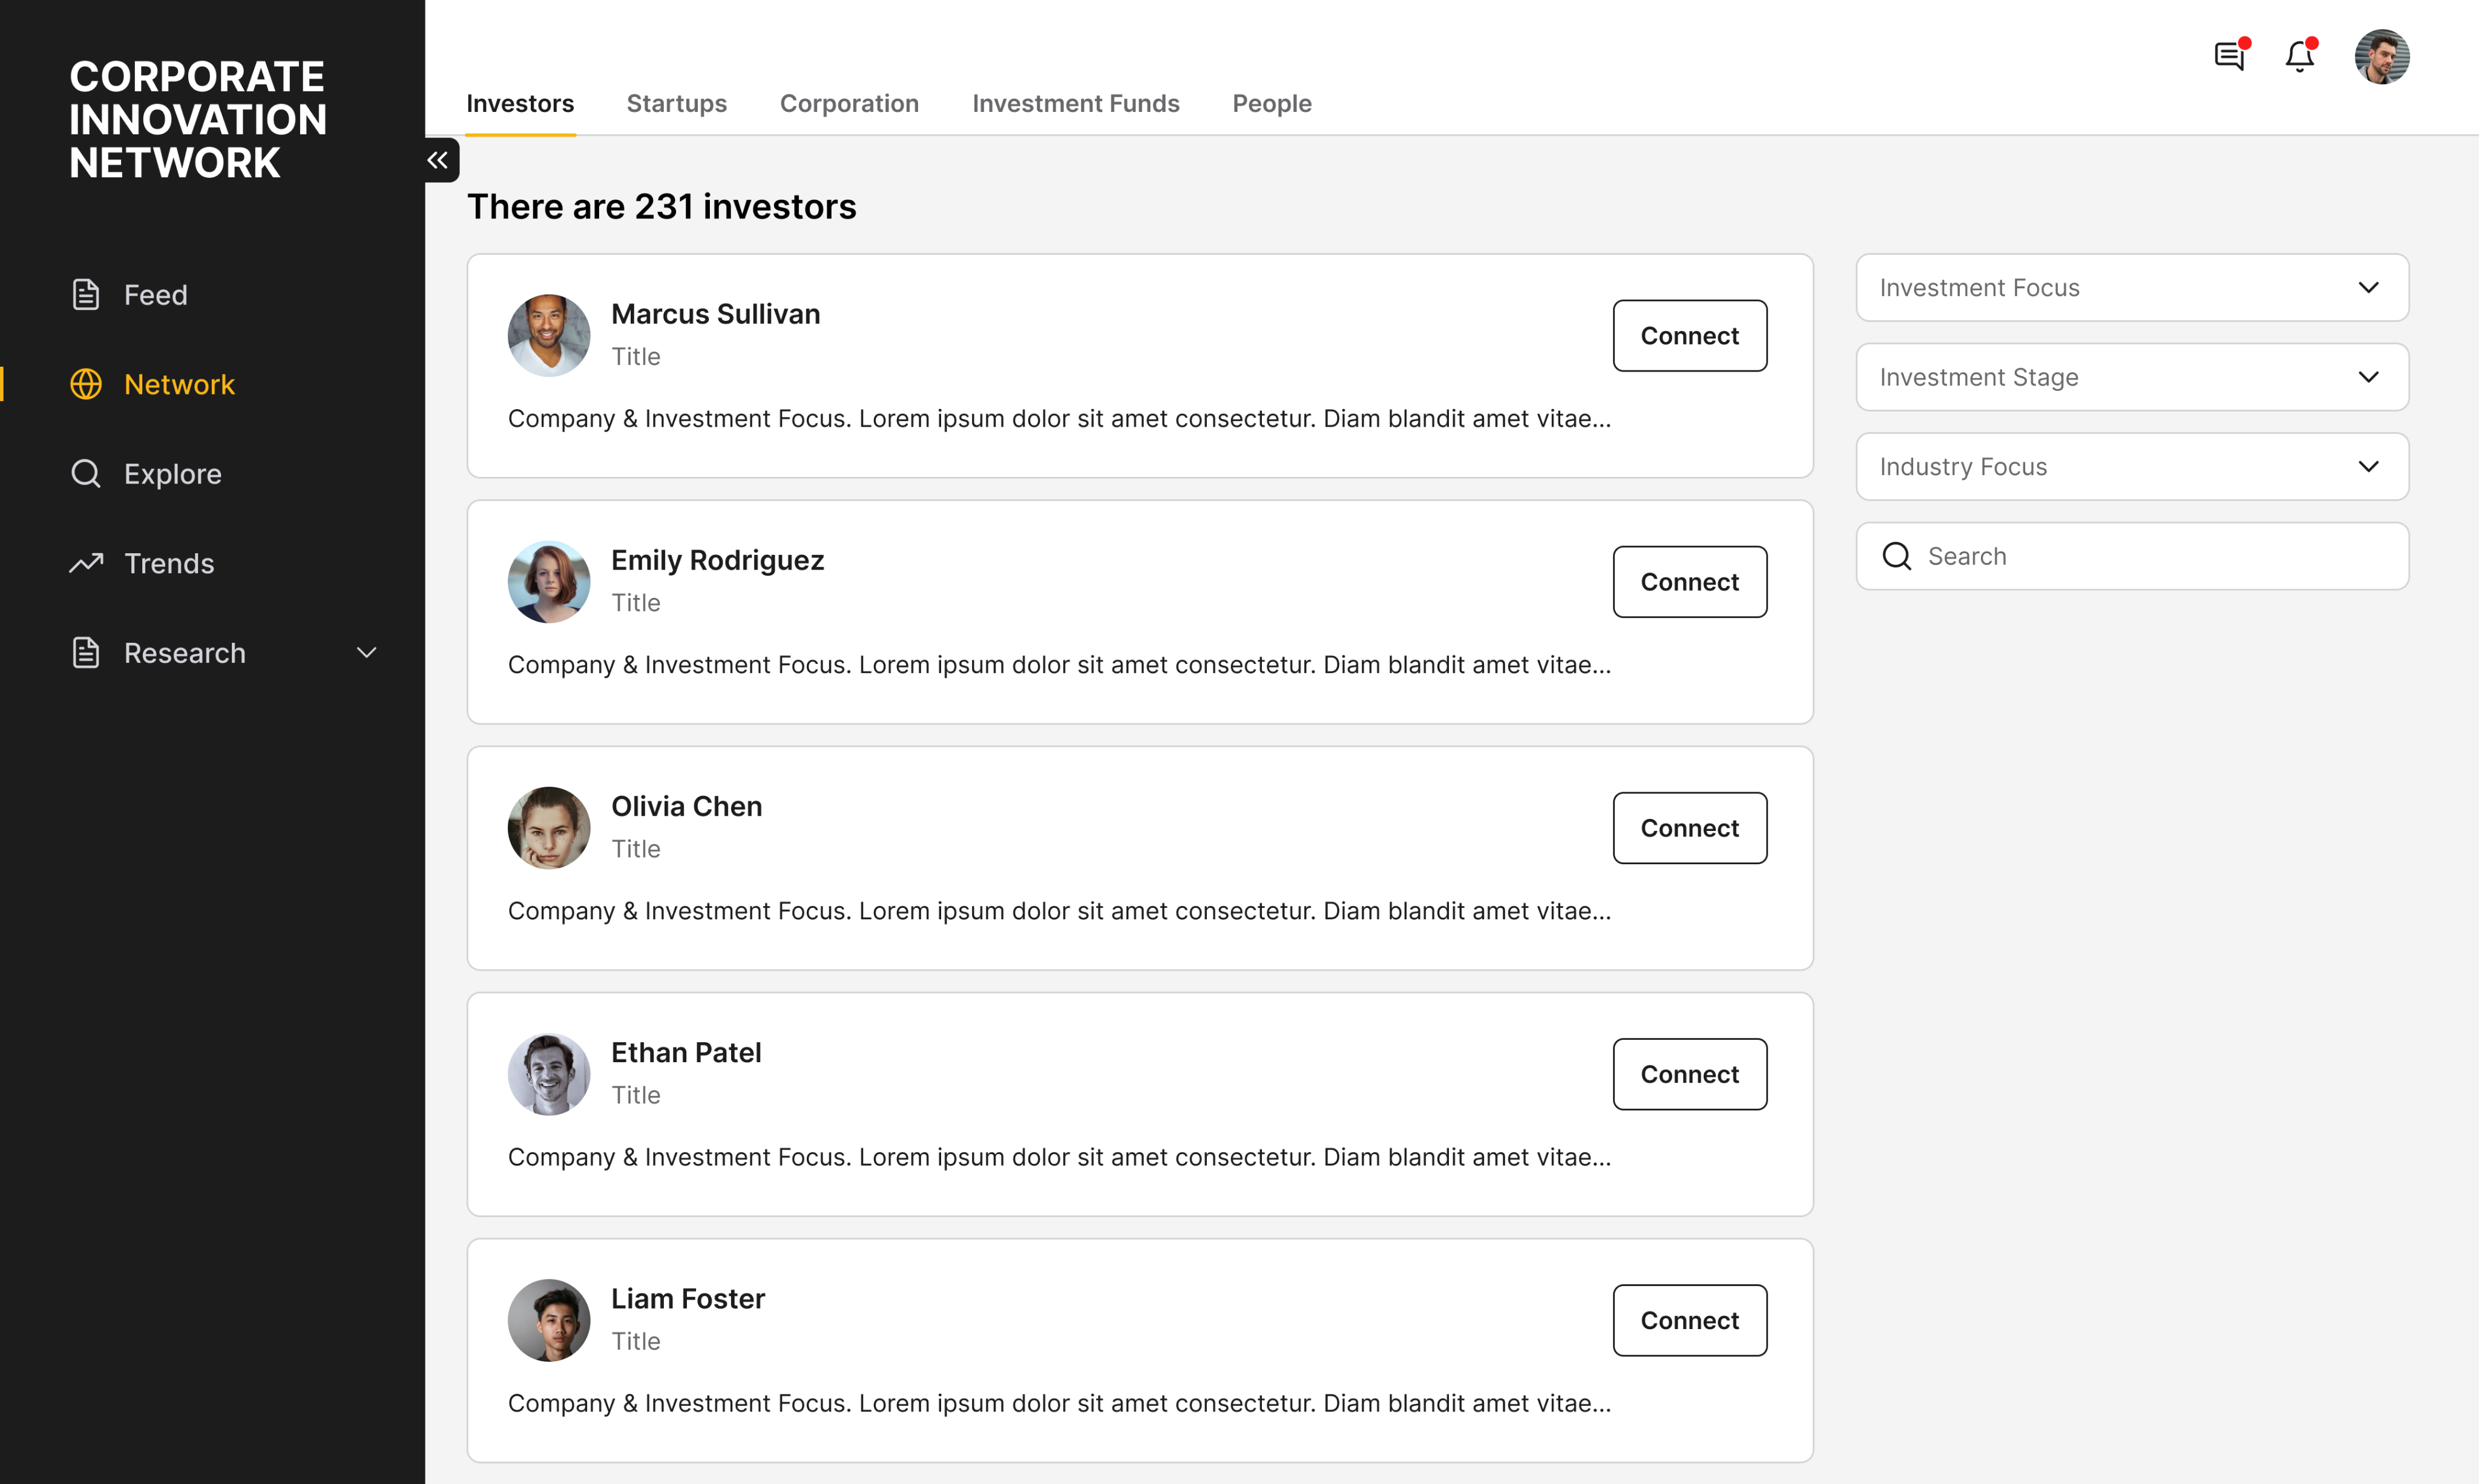Open the Industry Focus dropdown

click(x=2131, y=467)
